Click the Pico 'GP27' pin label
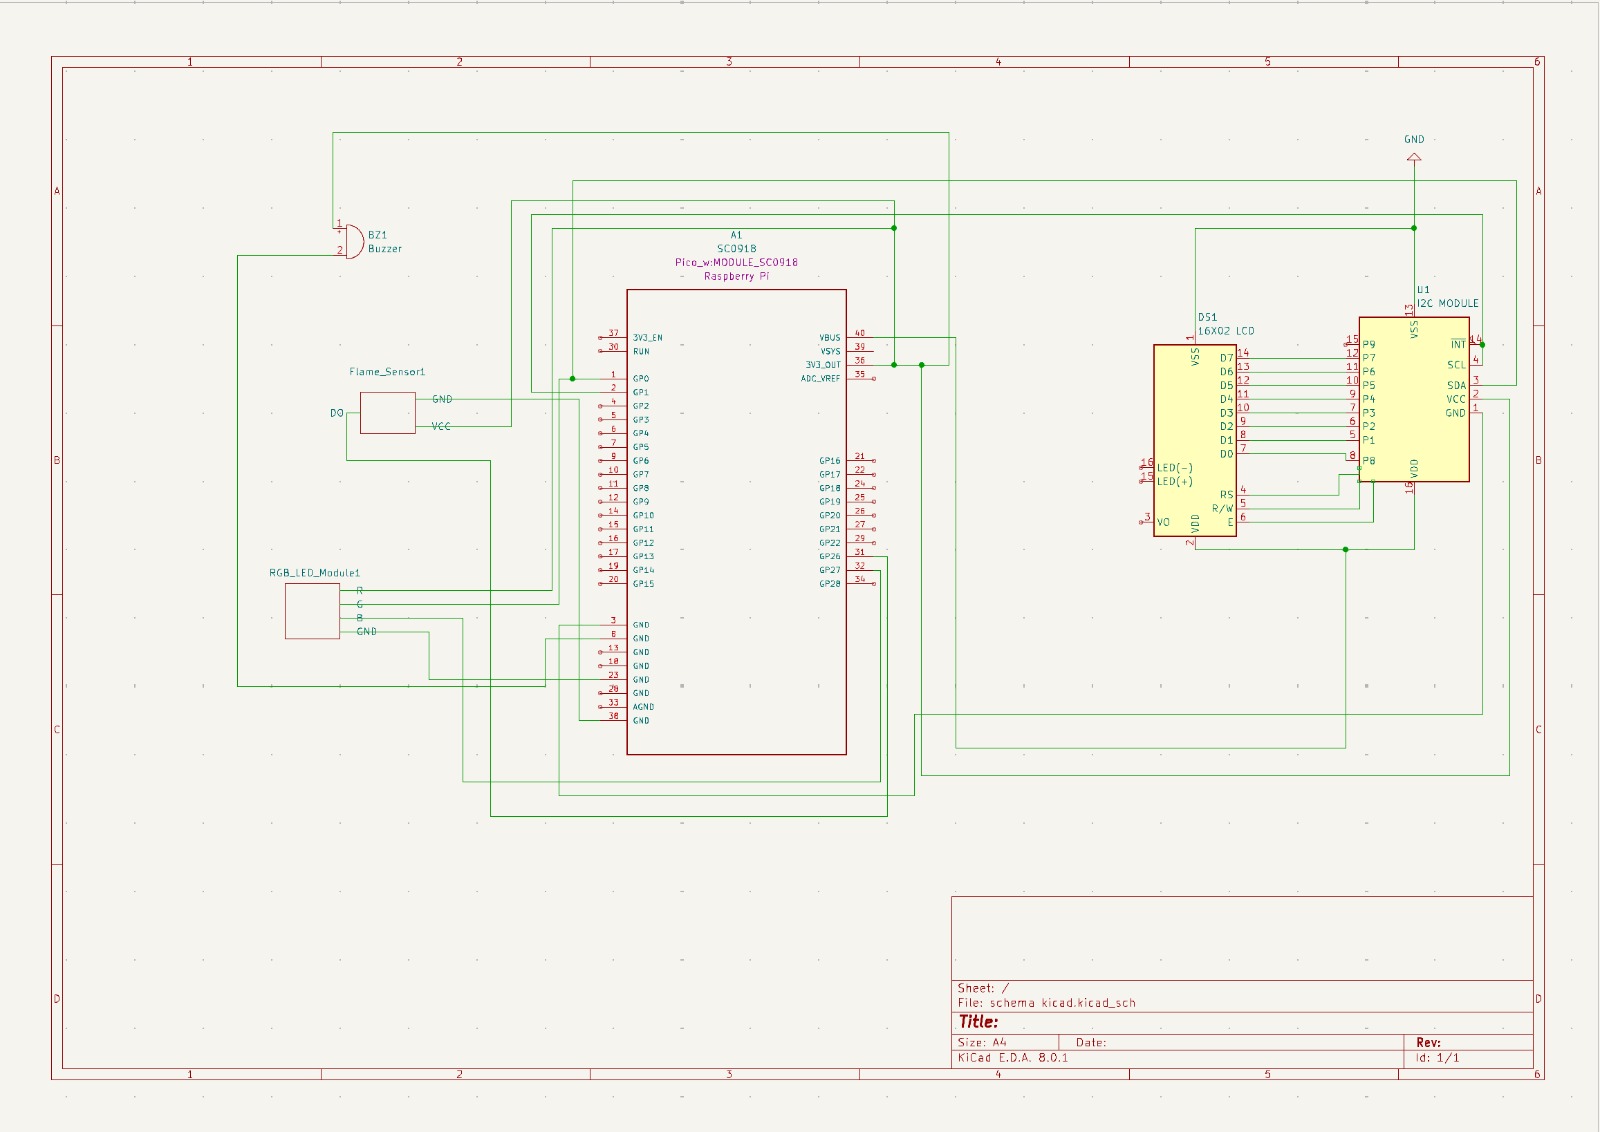Screen dimensions: 1600x1132 (x=830, y=571)
